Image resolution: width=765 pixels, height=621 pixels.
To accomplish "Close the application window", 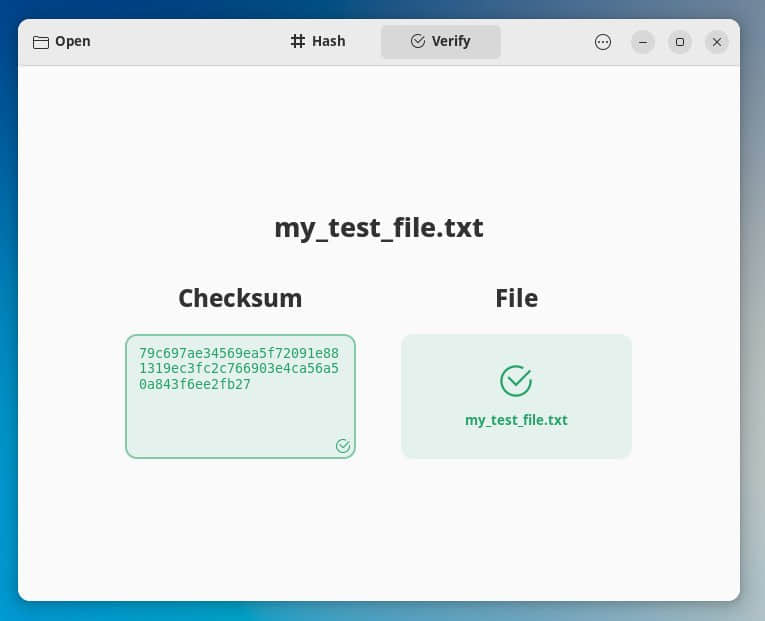I will click(x=717, y=42).
